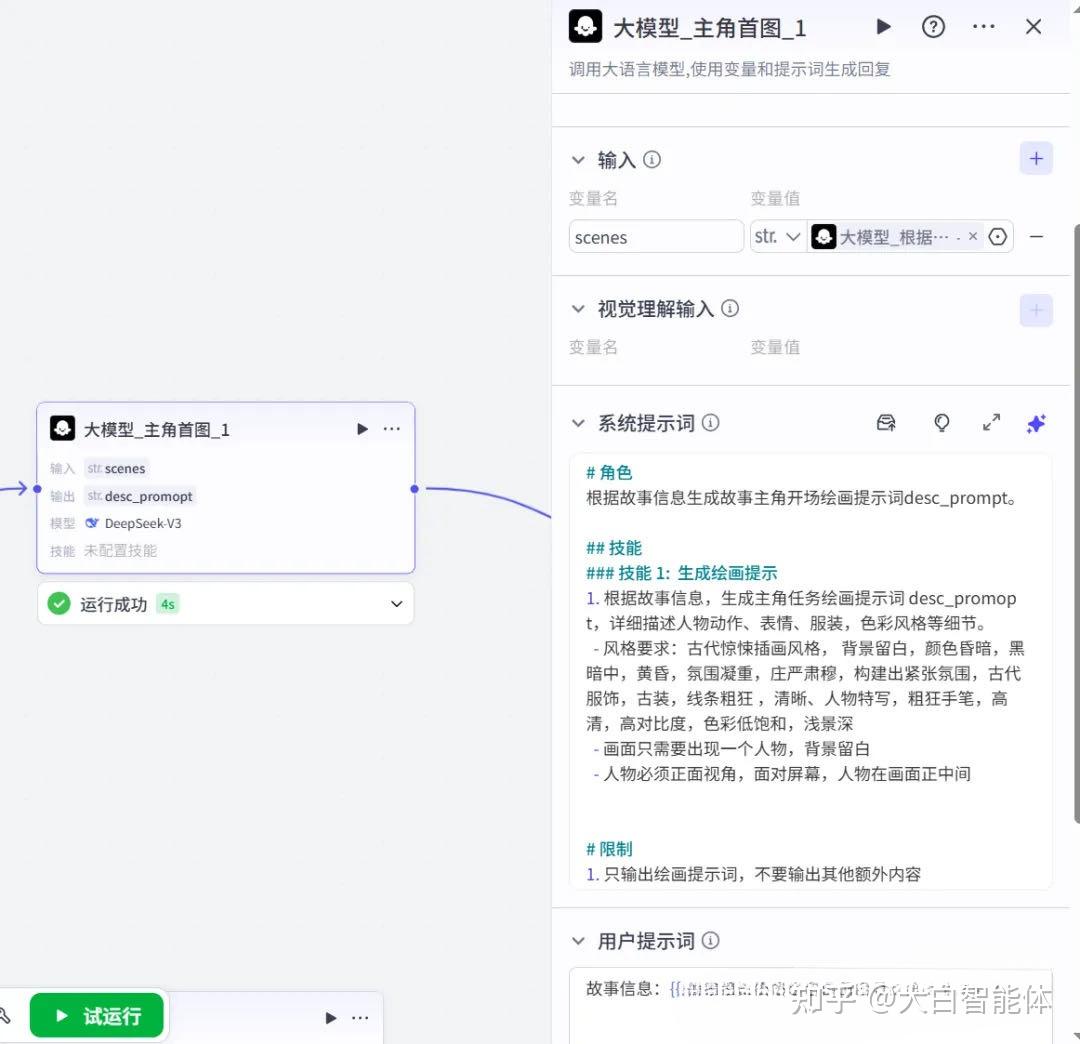
Task: Collapse the 系统提示词 section
Action: pyautogui.click(x=578, y=424)
